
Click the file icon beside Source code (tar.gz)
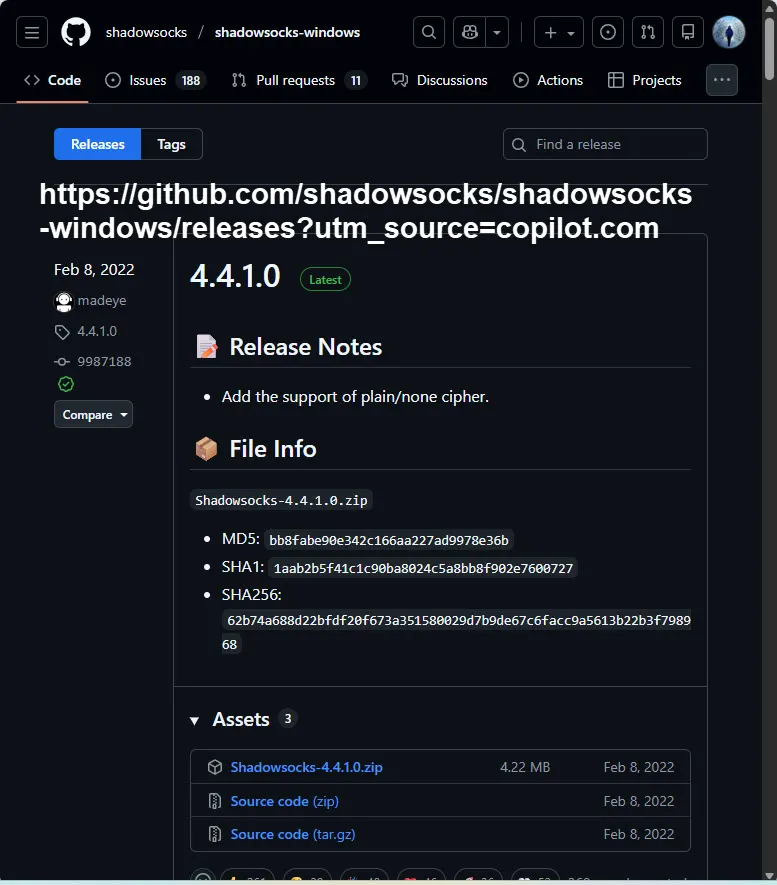click(214, 834)
